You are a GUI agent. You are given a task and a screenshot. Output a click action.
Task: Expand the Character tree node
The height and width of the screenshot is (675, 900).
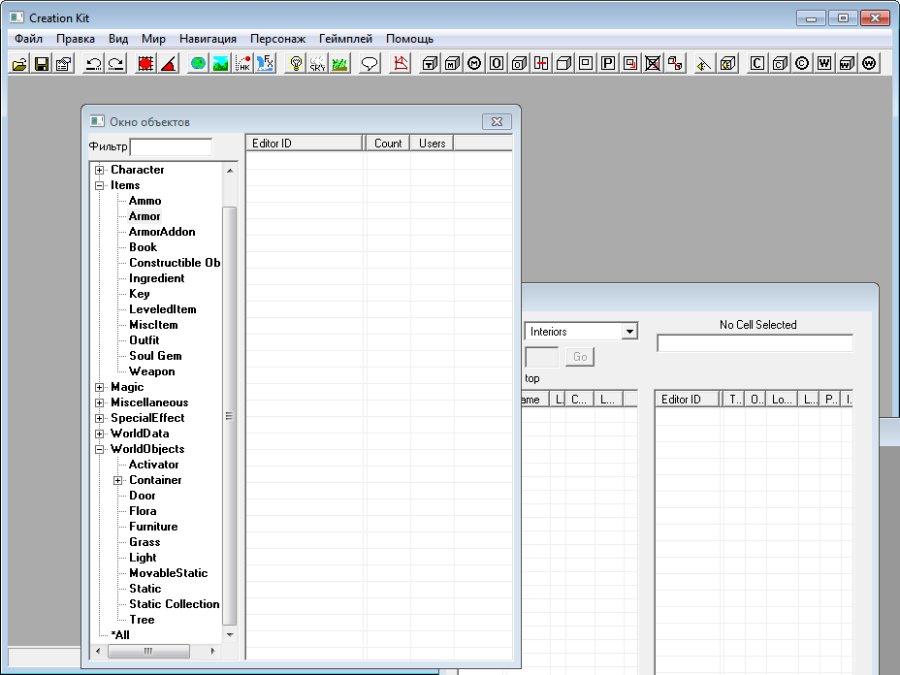[100, 170]
